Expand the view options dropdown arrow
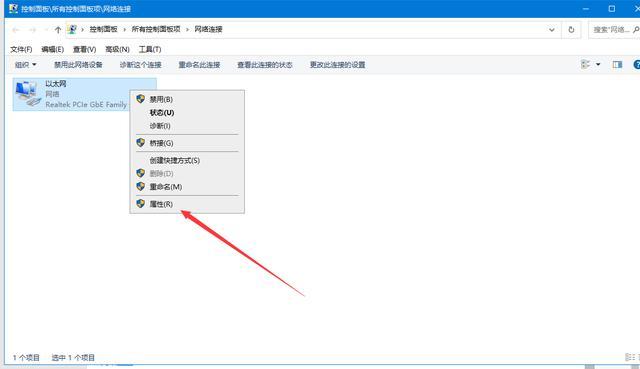This screenshot has width=640, height=369. coord(598,64)
